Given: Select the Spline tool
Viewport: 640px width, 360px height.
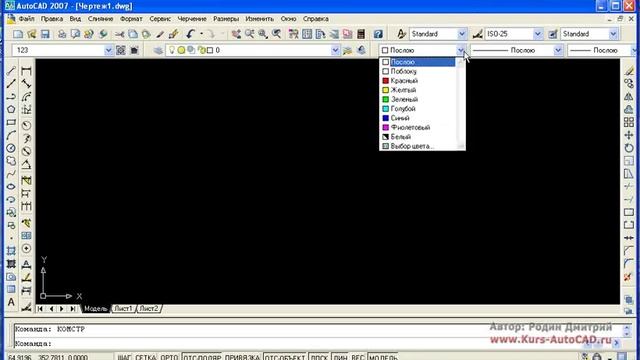Looking at the screenshot, I should pos(11,174).
